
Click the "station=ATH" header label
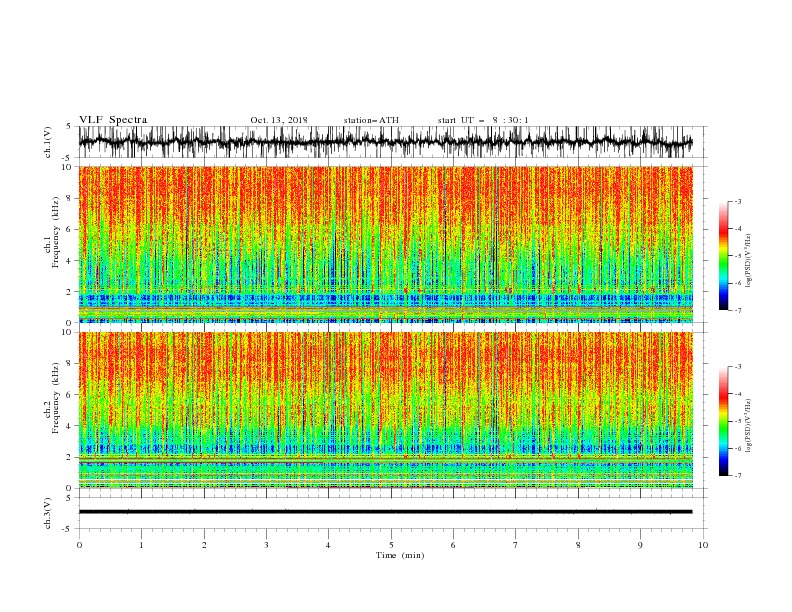pyautogui.click(x=371, y=120)
